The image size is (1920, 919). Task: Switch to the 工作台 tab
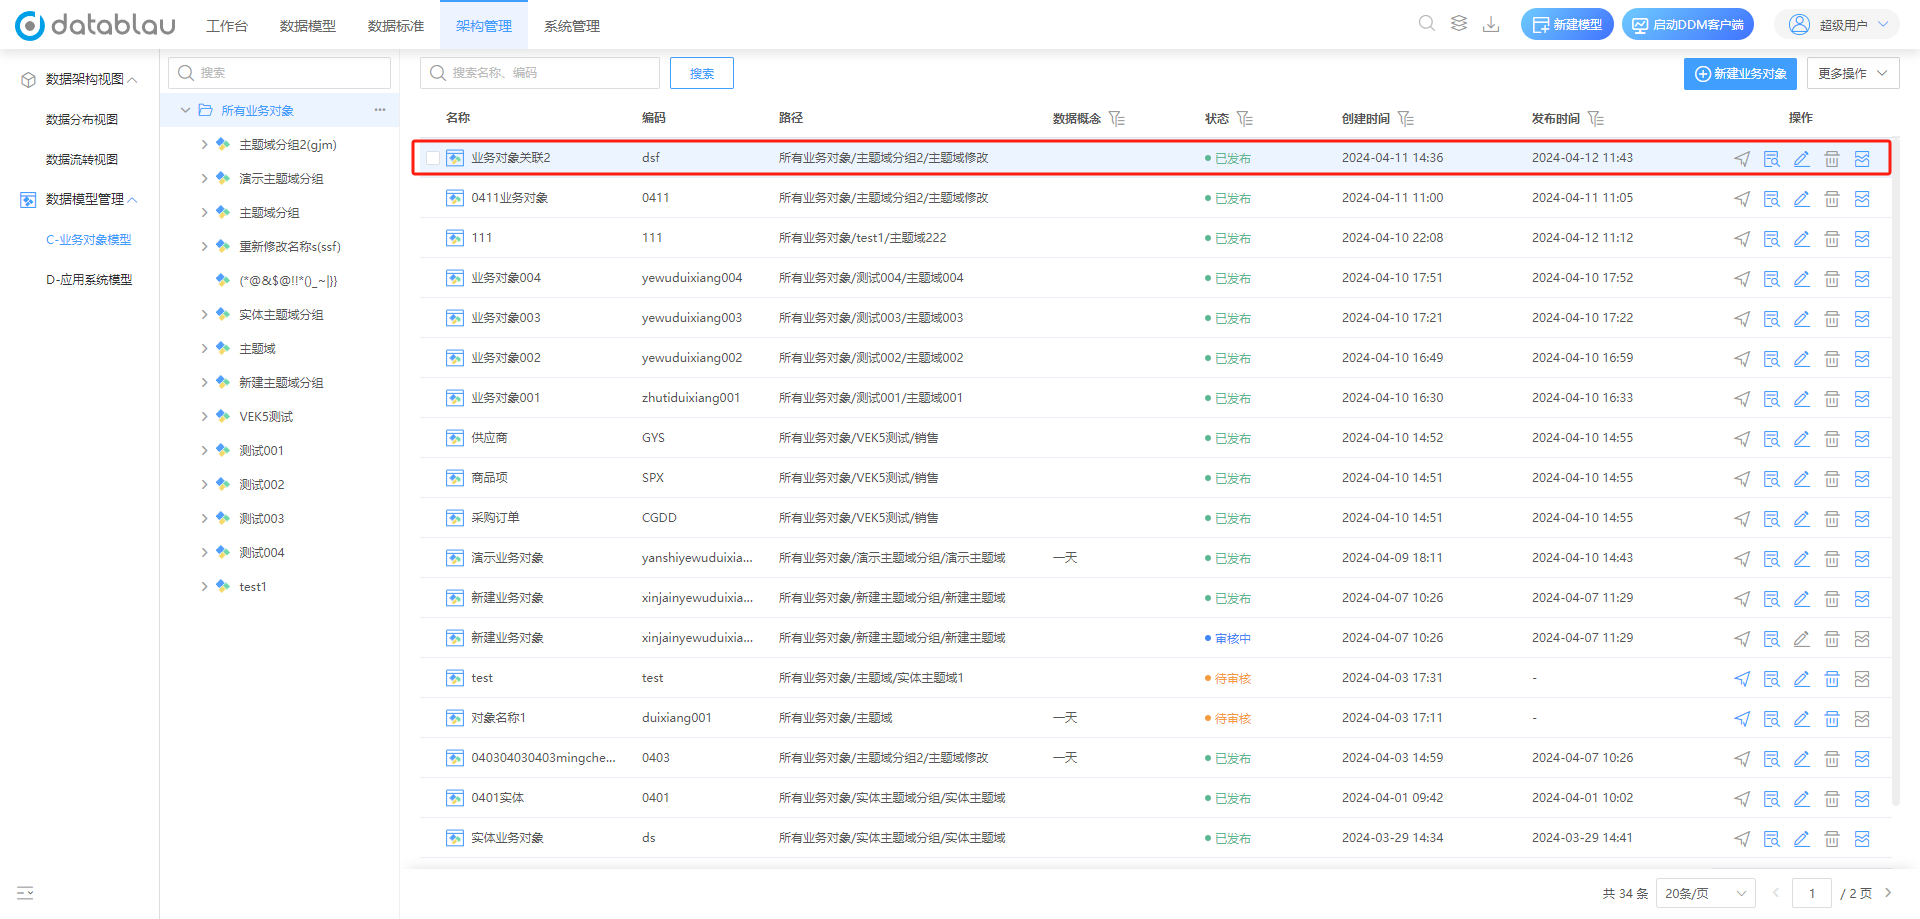point(227,26)
